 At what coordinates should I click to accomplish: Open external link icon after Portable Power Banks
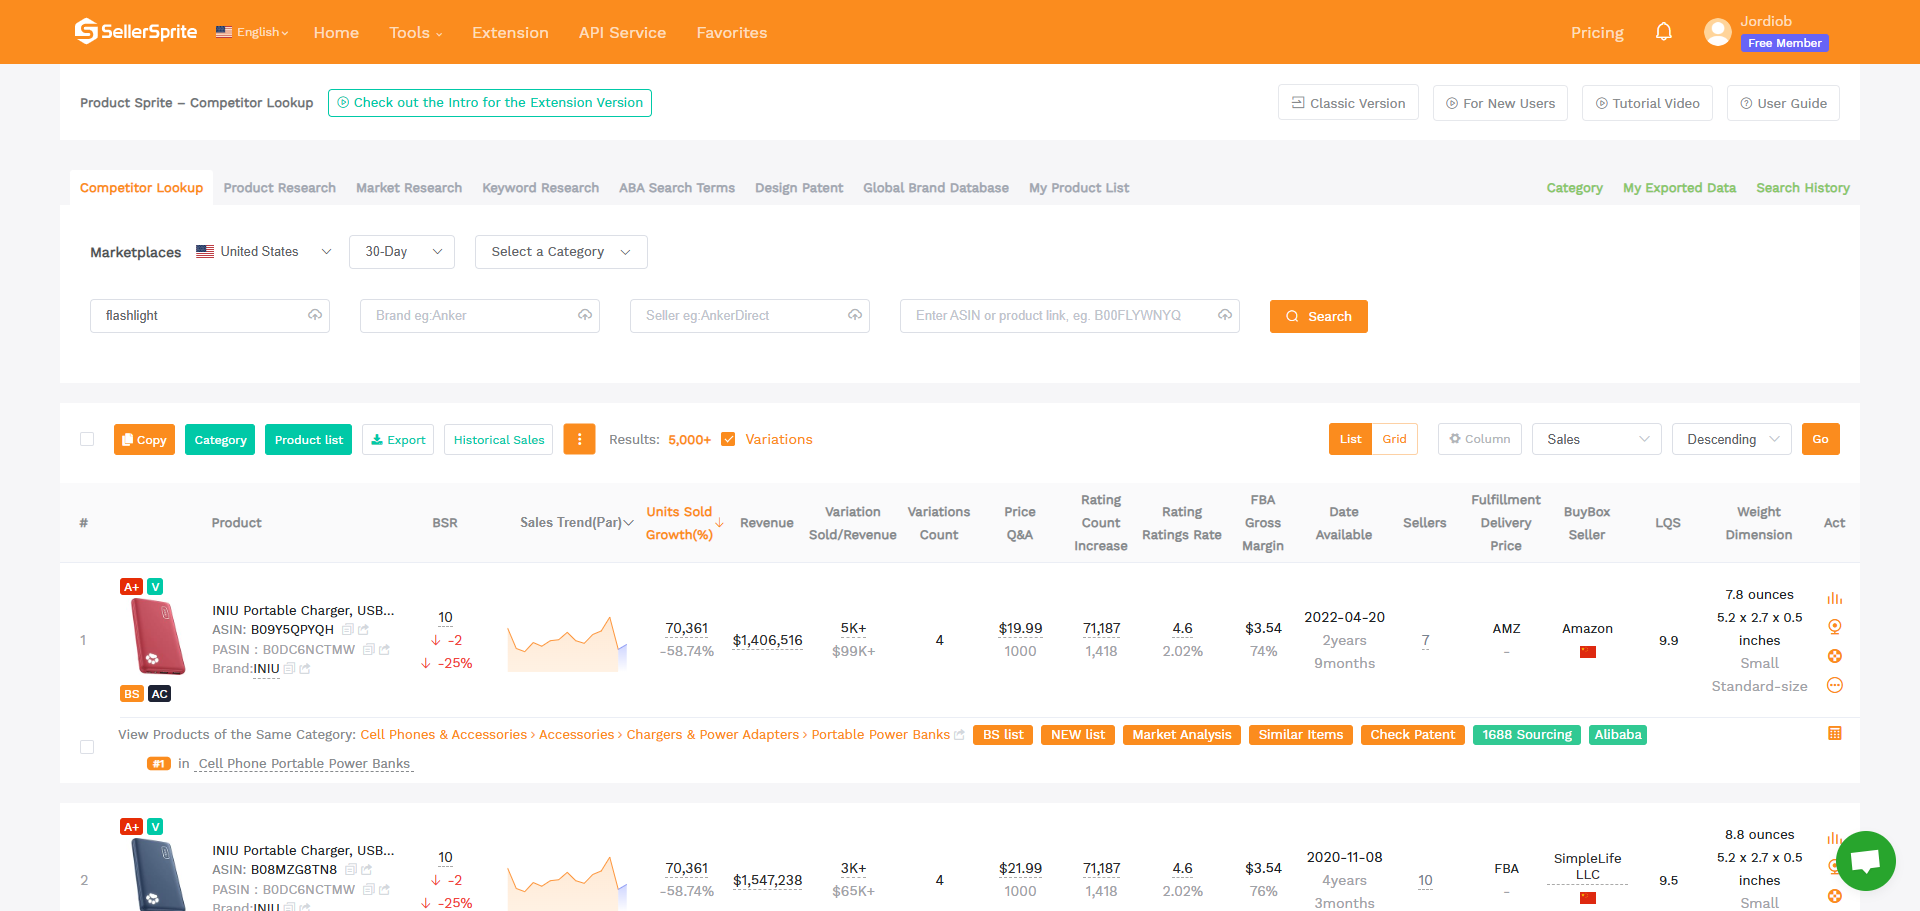[960, 735]
